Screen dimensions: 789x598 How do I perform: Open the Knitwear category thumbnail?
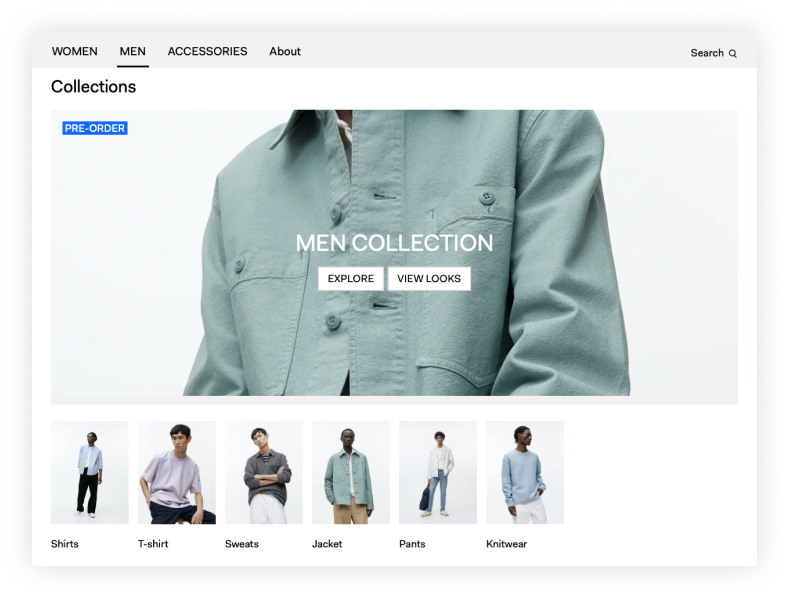click(x=525, y=473)
